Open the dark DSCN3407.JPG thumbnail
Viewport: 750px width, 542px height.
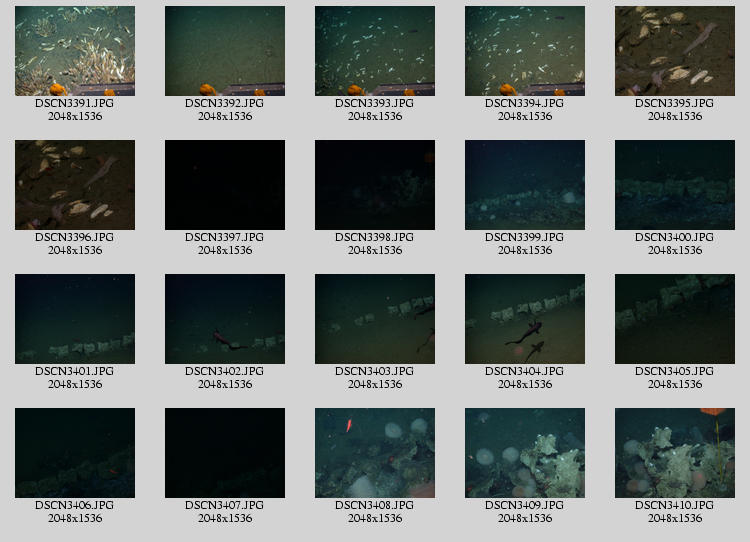coord(225,453)
